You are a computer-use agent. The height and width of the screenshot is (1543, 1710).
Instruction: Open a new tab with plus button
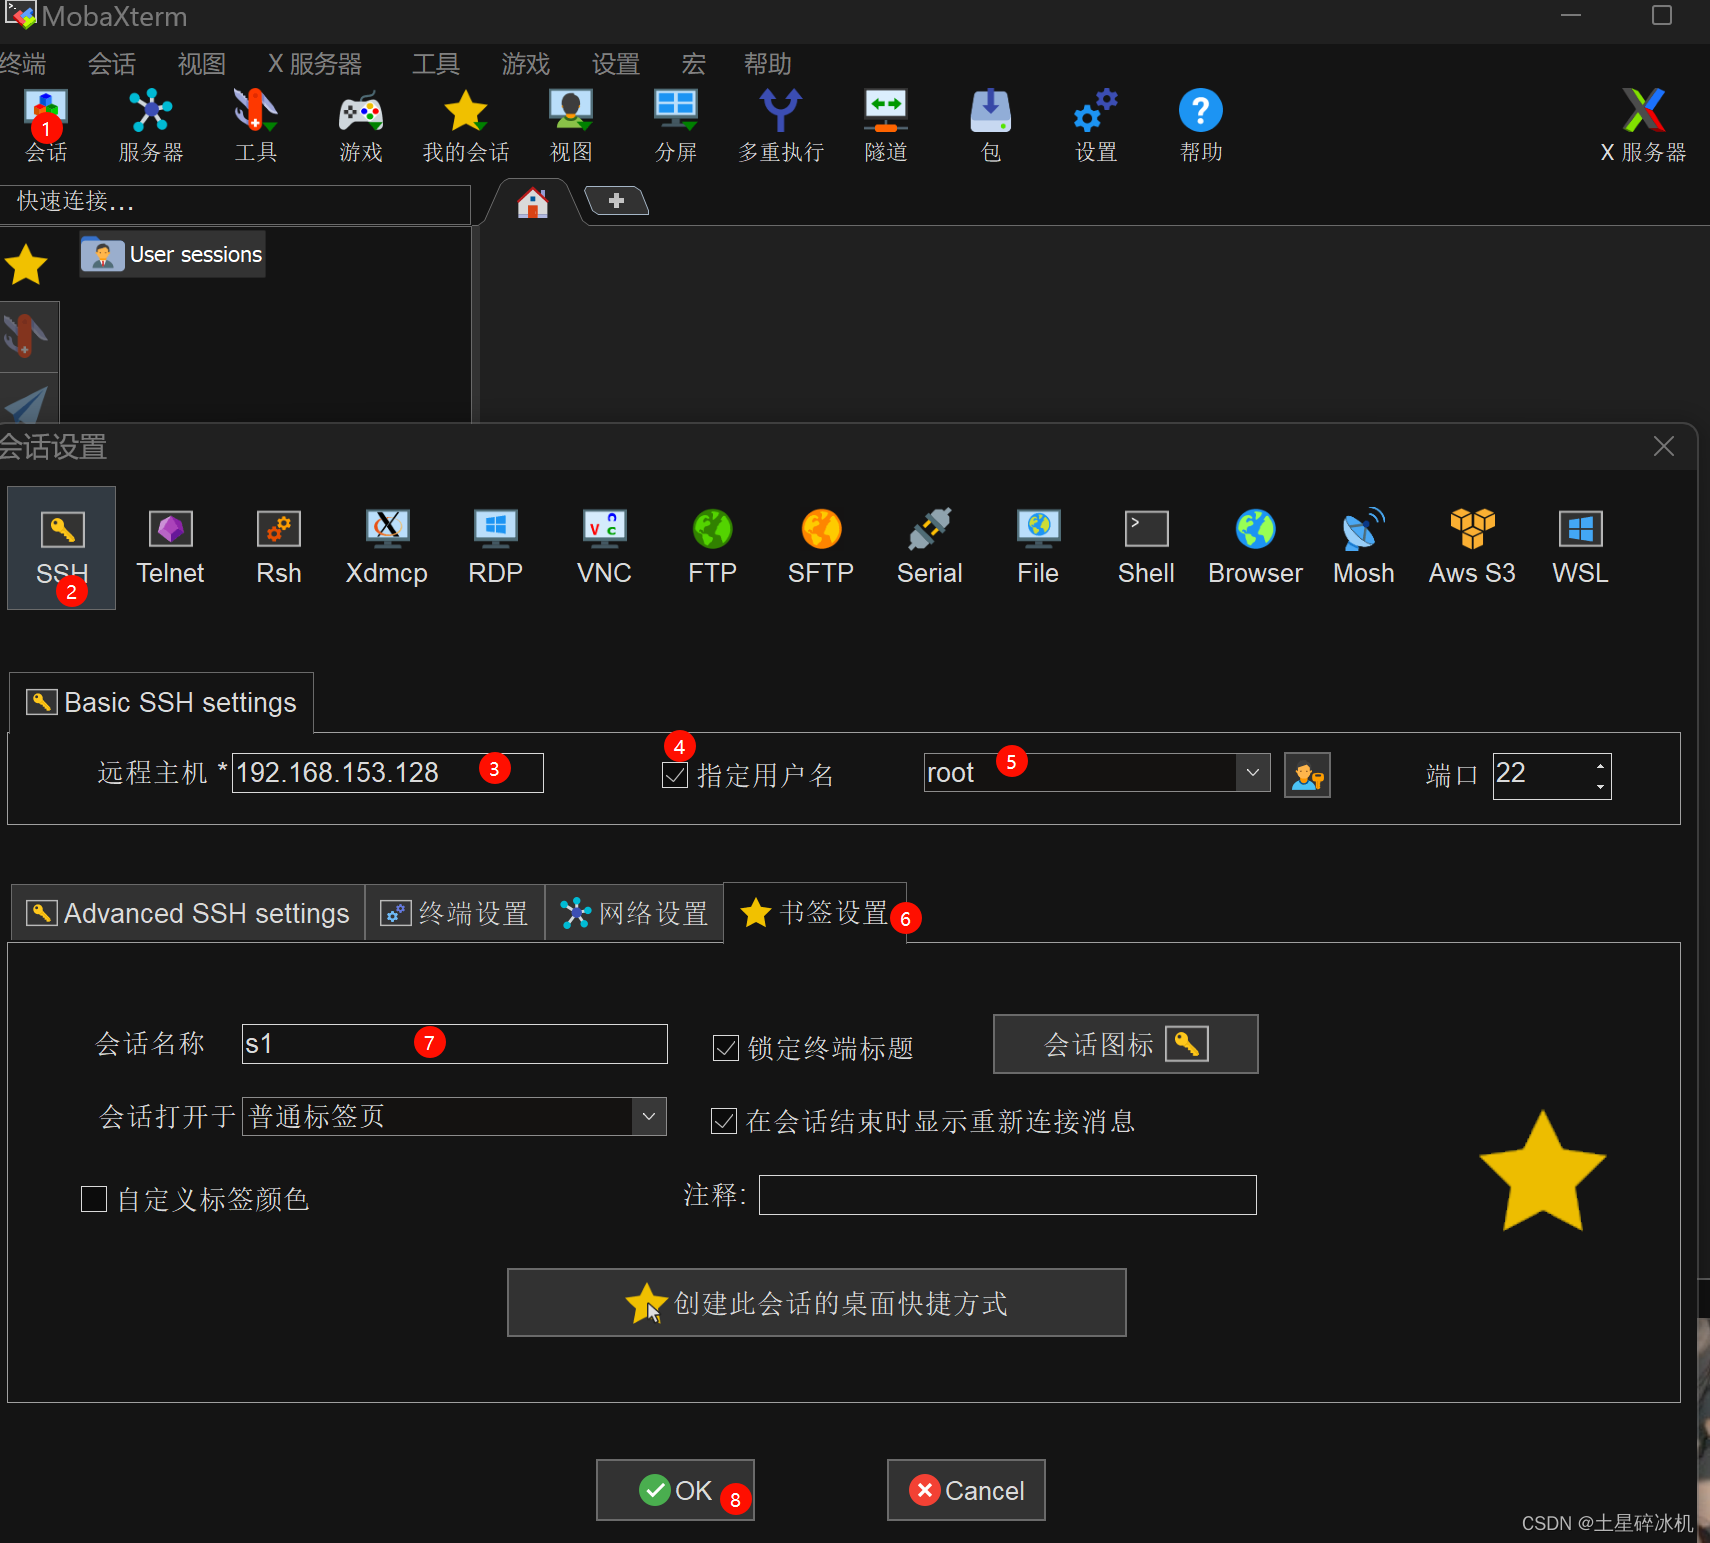tap(616, 201)
